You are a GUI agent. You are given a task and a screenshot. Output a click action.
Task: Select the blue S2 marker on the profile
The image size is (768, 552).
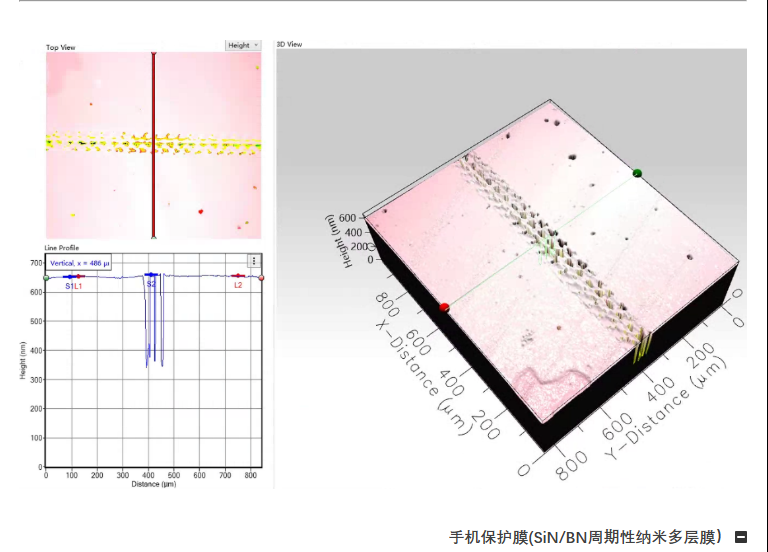[x=151, y=275]
